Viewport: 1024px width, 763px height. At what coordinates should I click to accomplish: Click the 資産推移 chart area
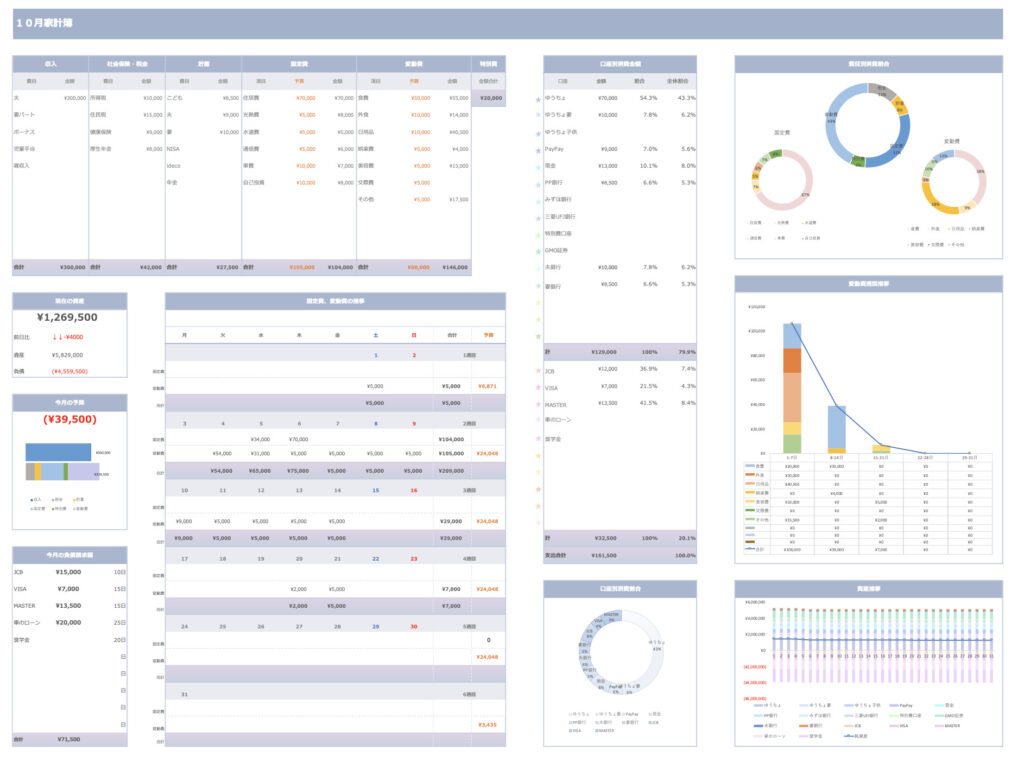(x=868, y=670)
